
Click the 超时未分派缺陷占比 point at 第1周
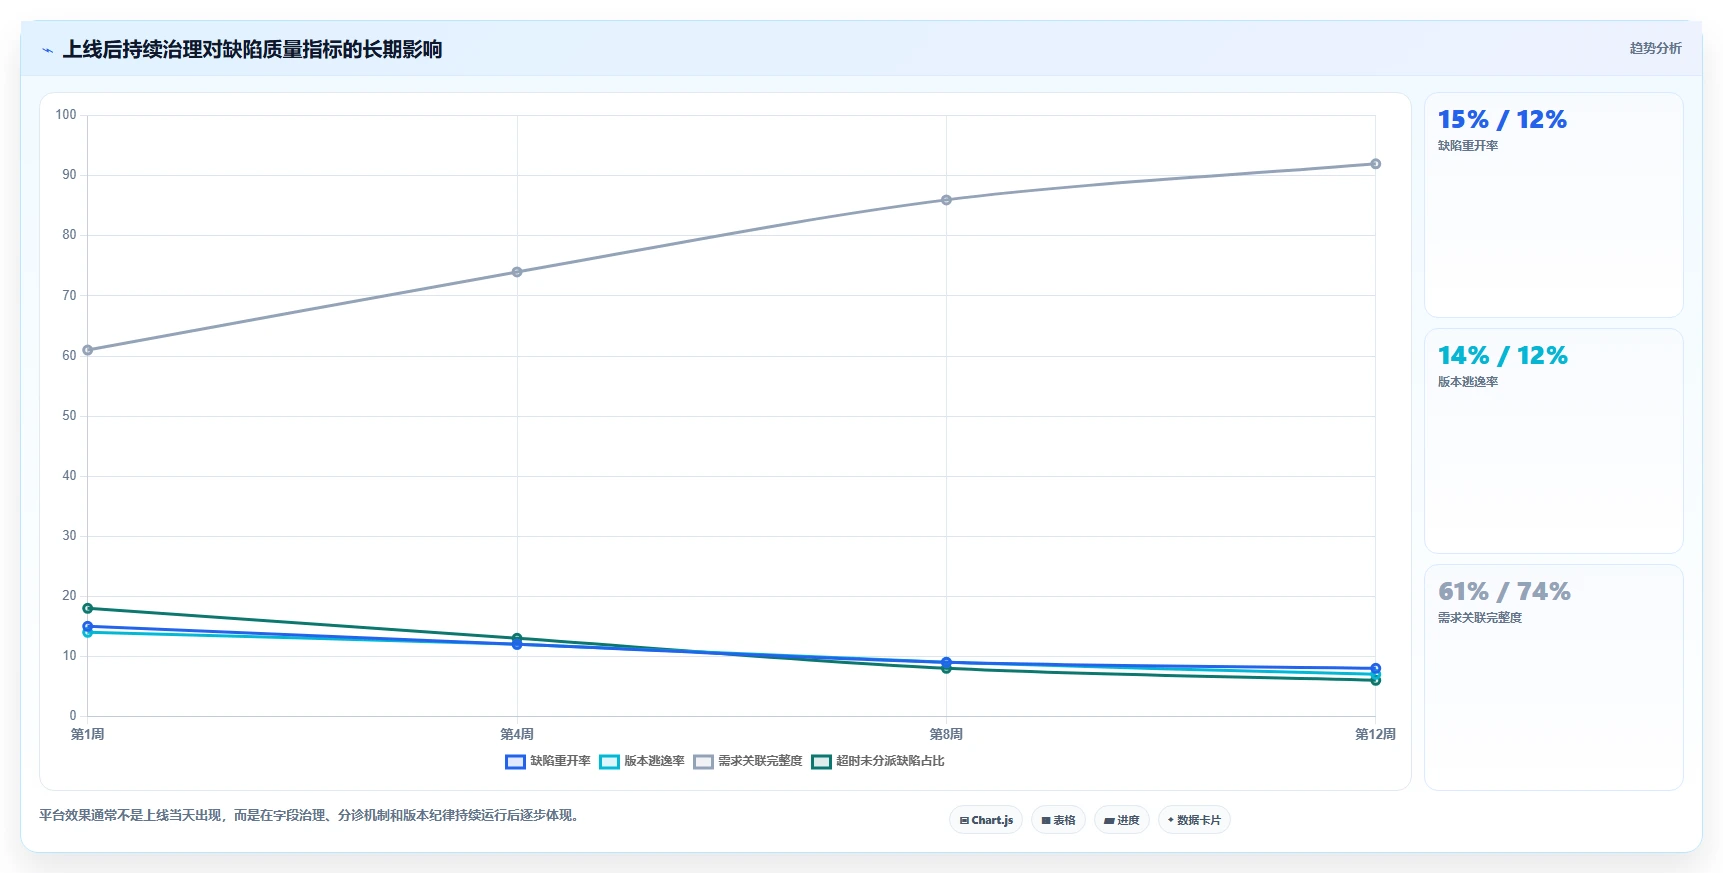coord(88,608)
